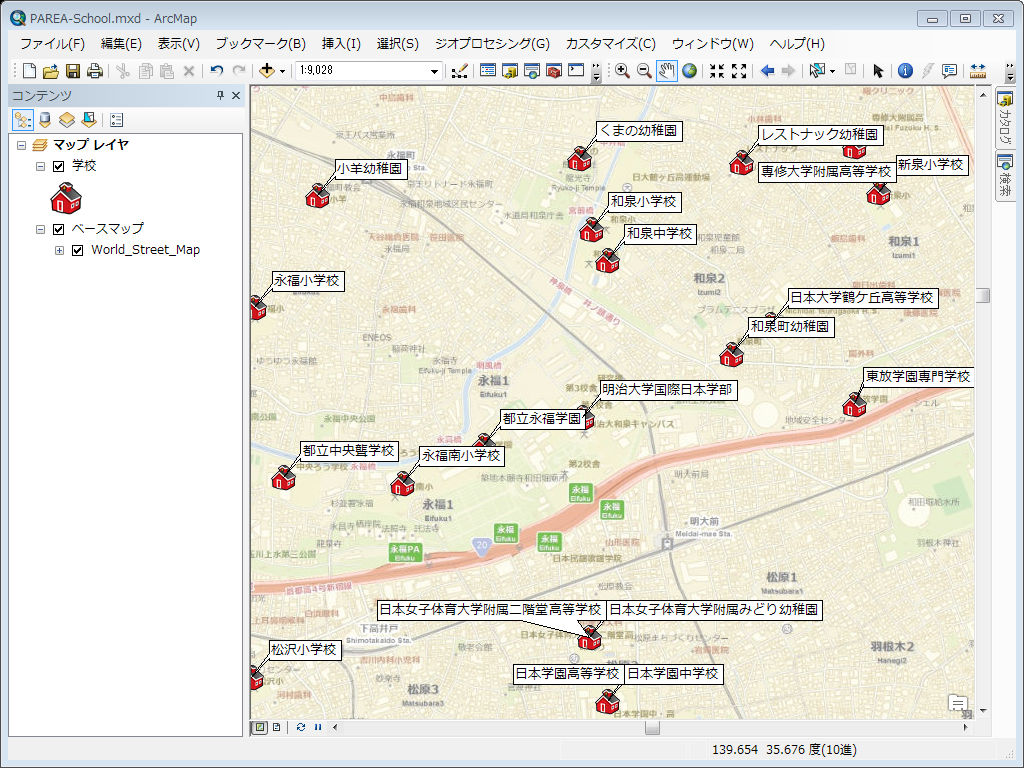
Task: Activate Select Features tool
Action: point(817,71)
